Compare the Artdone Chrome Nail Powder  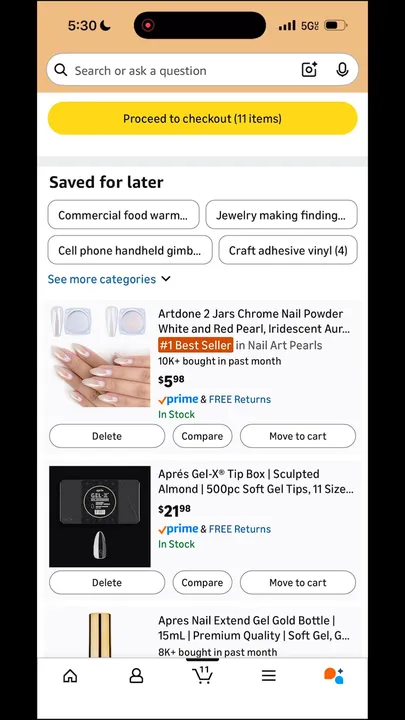202,436
